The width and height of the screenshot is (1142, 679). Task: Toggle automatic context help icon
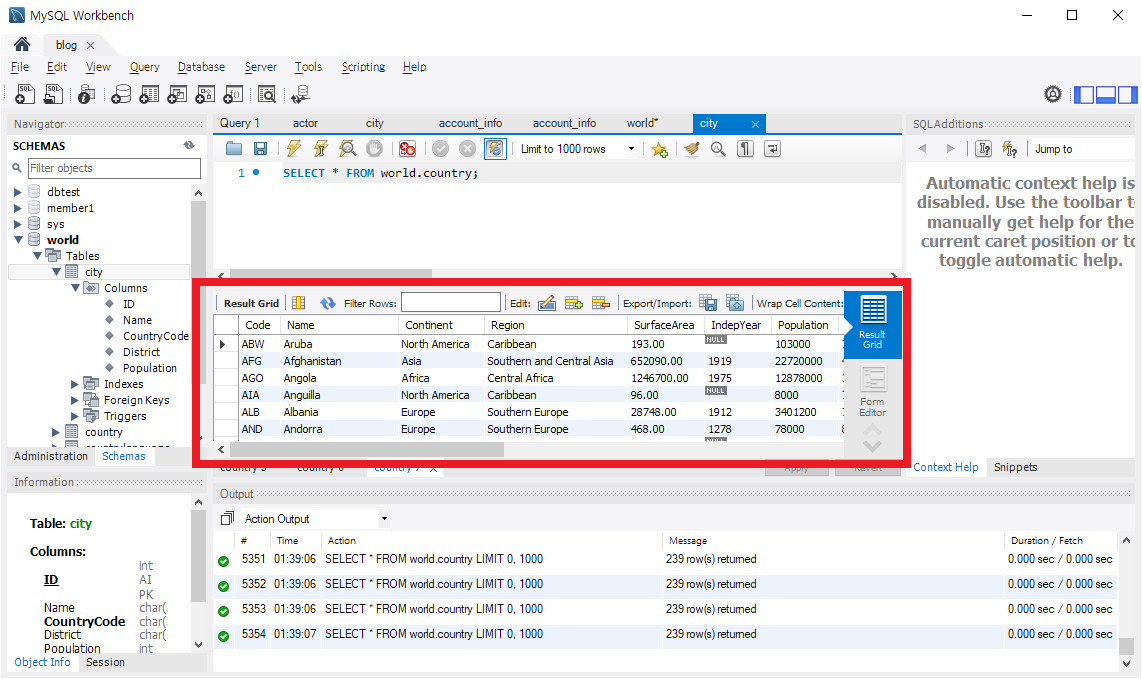[1009, 149]
